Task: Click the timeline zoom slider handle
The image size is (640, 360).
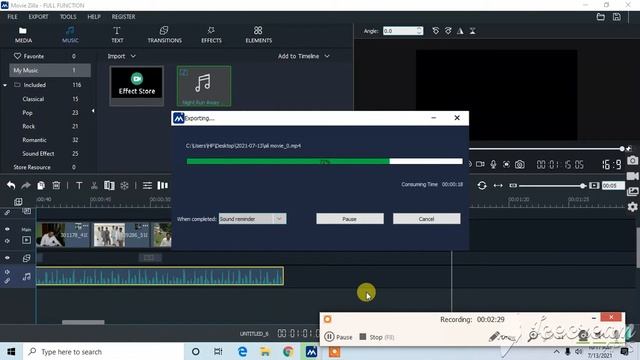Action: [x=583, y=186]
